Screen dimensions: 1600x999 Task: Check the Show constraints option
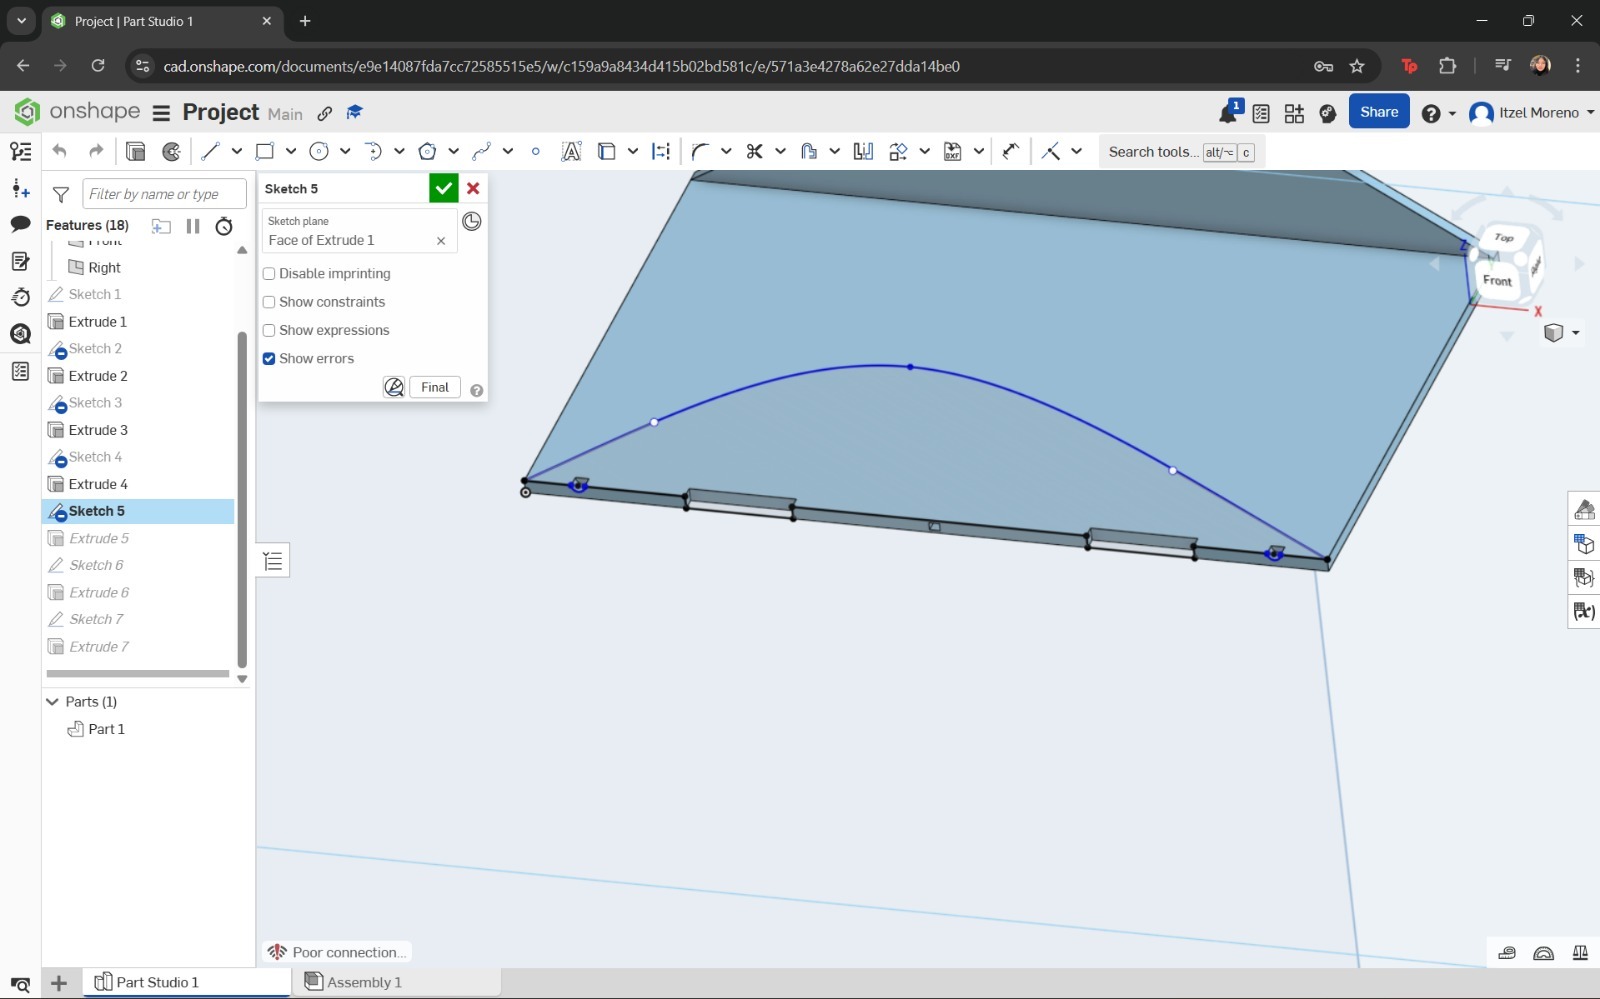[269, 301]
